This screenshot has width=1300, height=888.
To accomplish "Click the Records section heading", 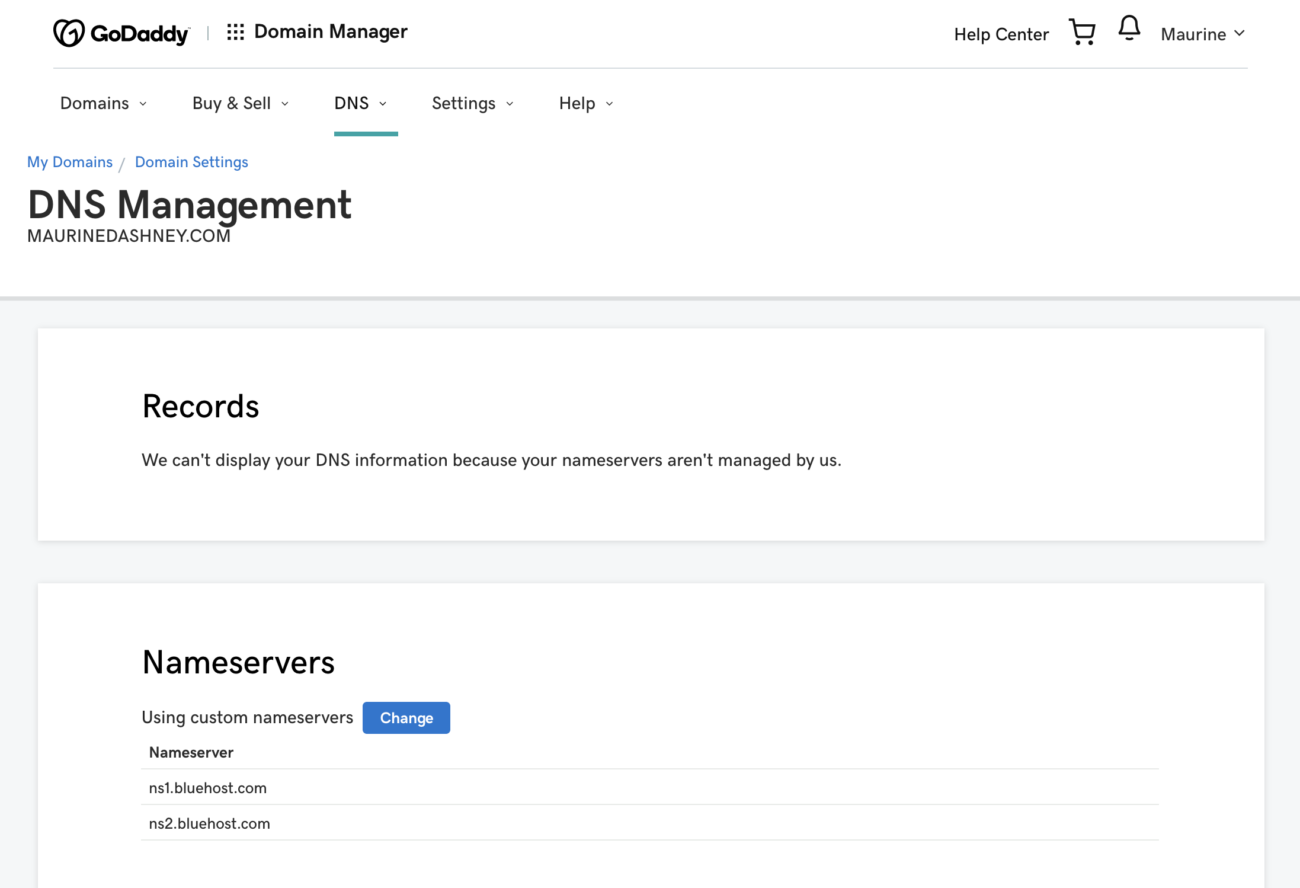I will pos(200,406).
